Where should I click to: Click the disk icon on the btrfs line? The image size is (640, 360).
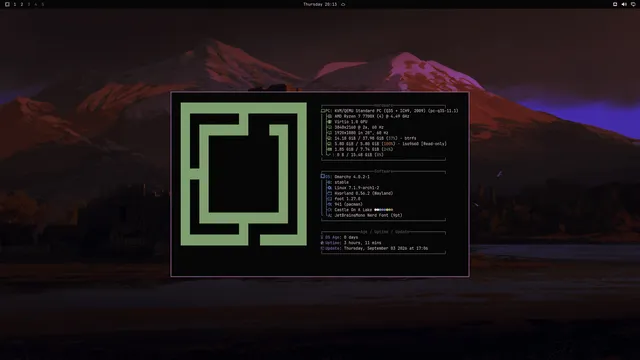coord(329,138)
